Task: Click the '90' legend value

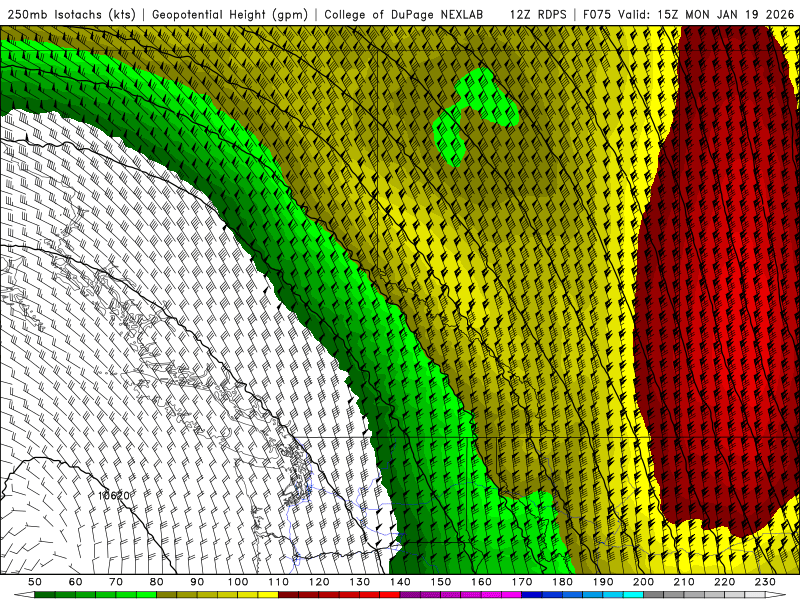Action: click(x=197, y=582)
